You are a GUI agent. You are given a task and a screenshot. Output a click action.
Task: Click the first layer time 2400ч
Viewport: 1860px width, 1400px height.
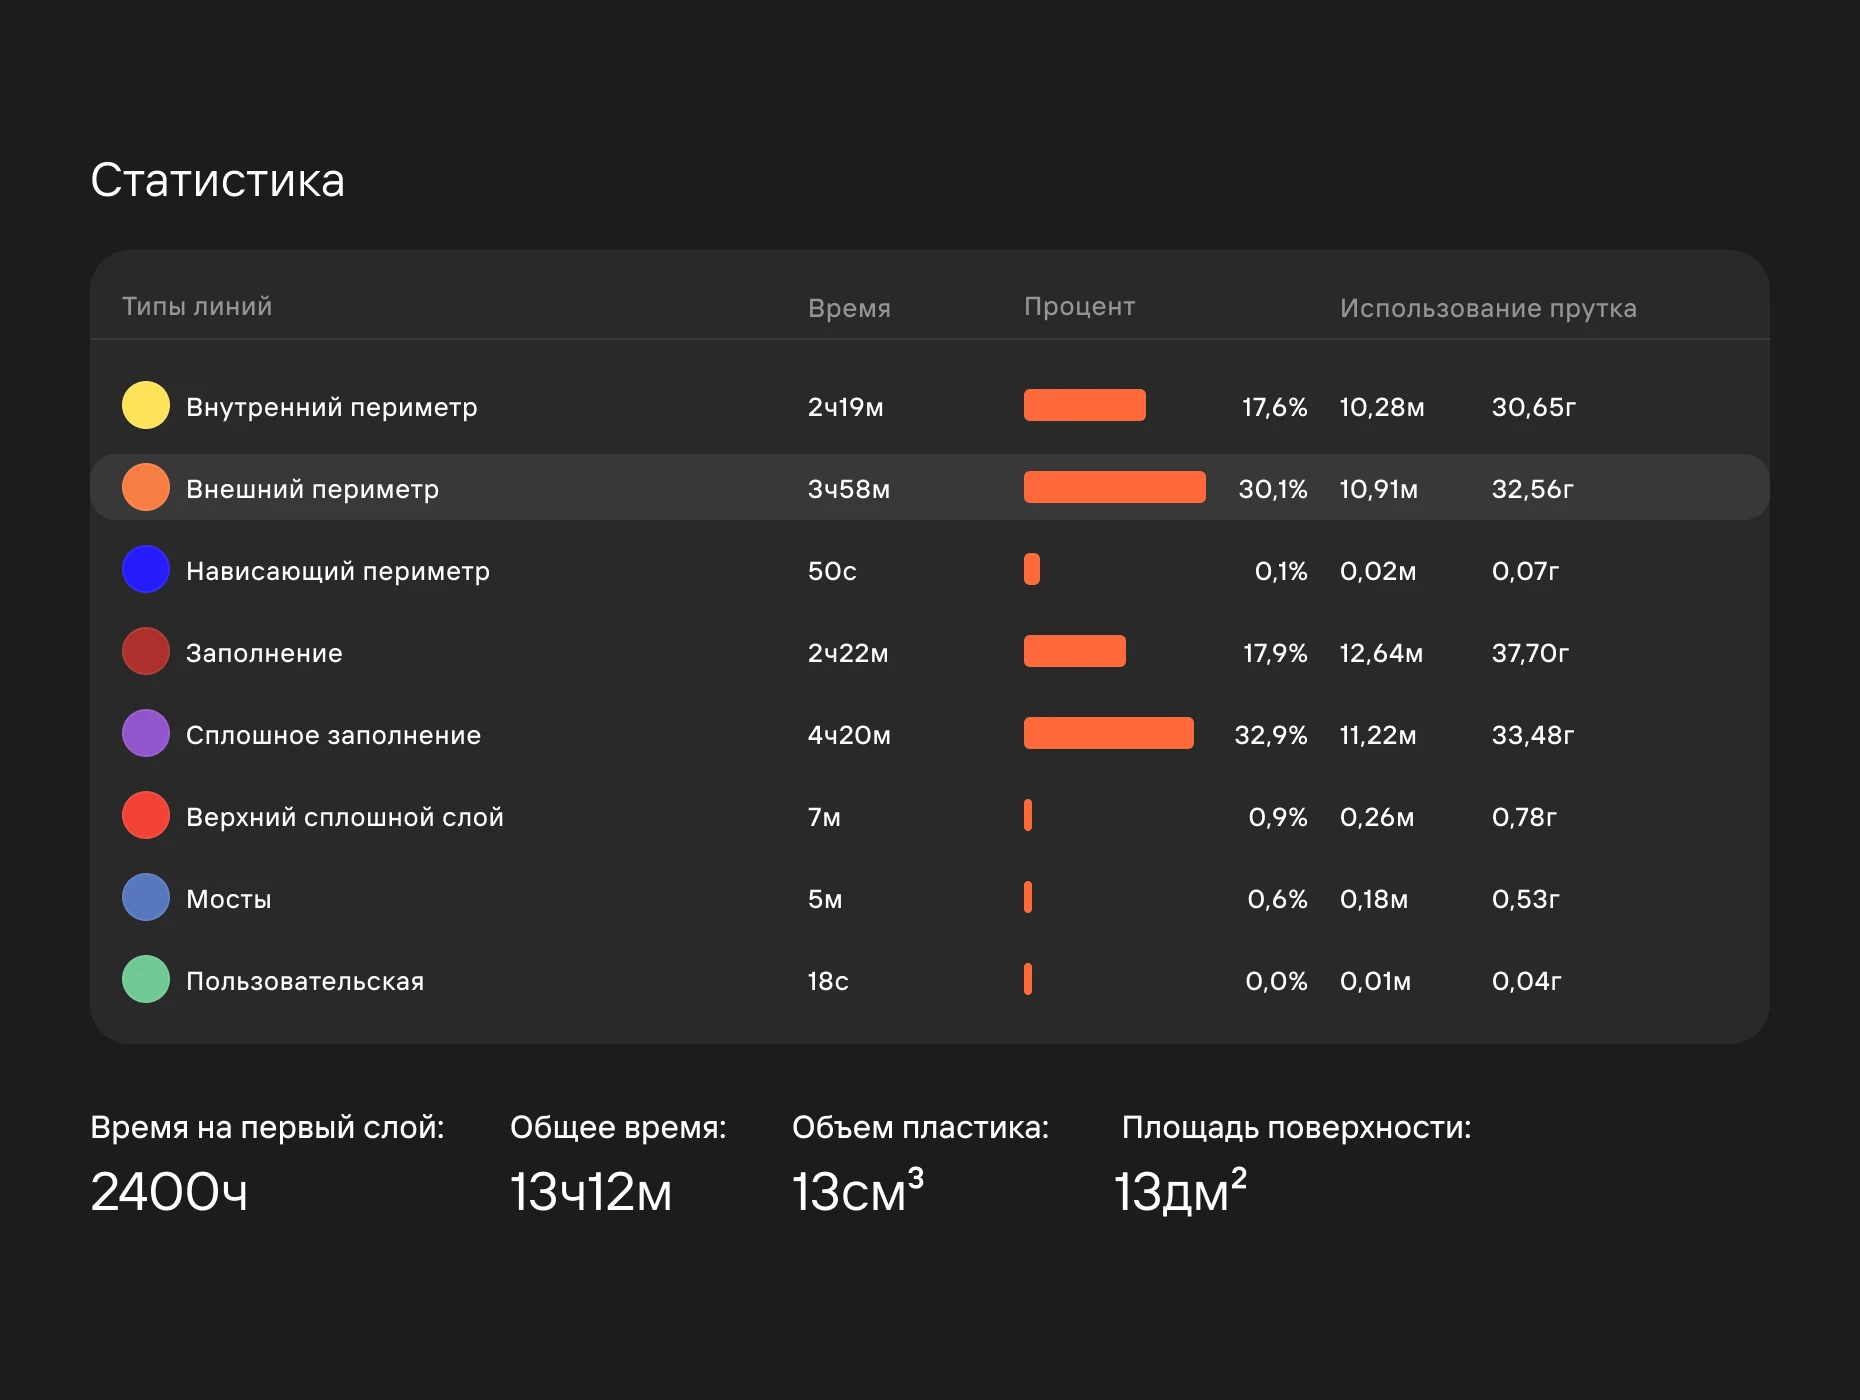169,1191
